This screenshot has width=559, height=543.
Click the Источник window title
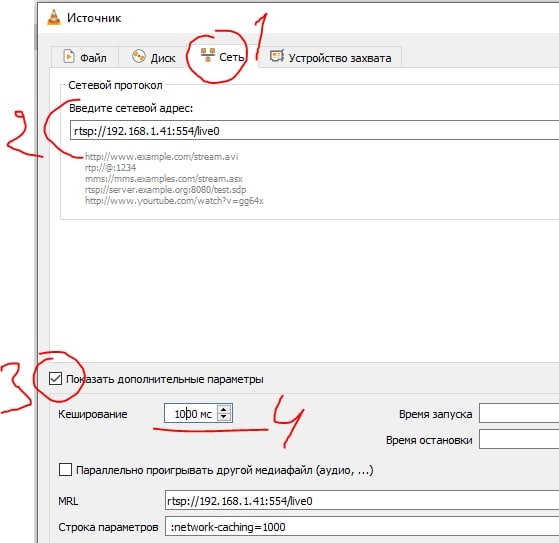94,18
